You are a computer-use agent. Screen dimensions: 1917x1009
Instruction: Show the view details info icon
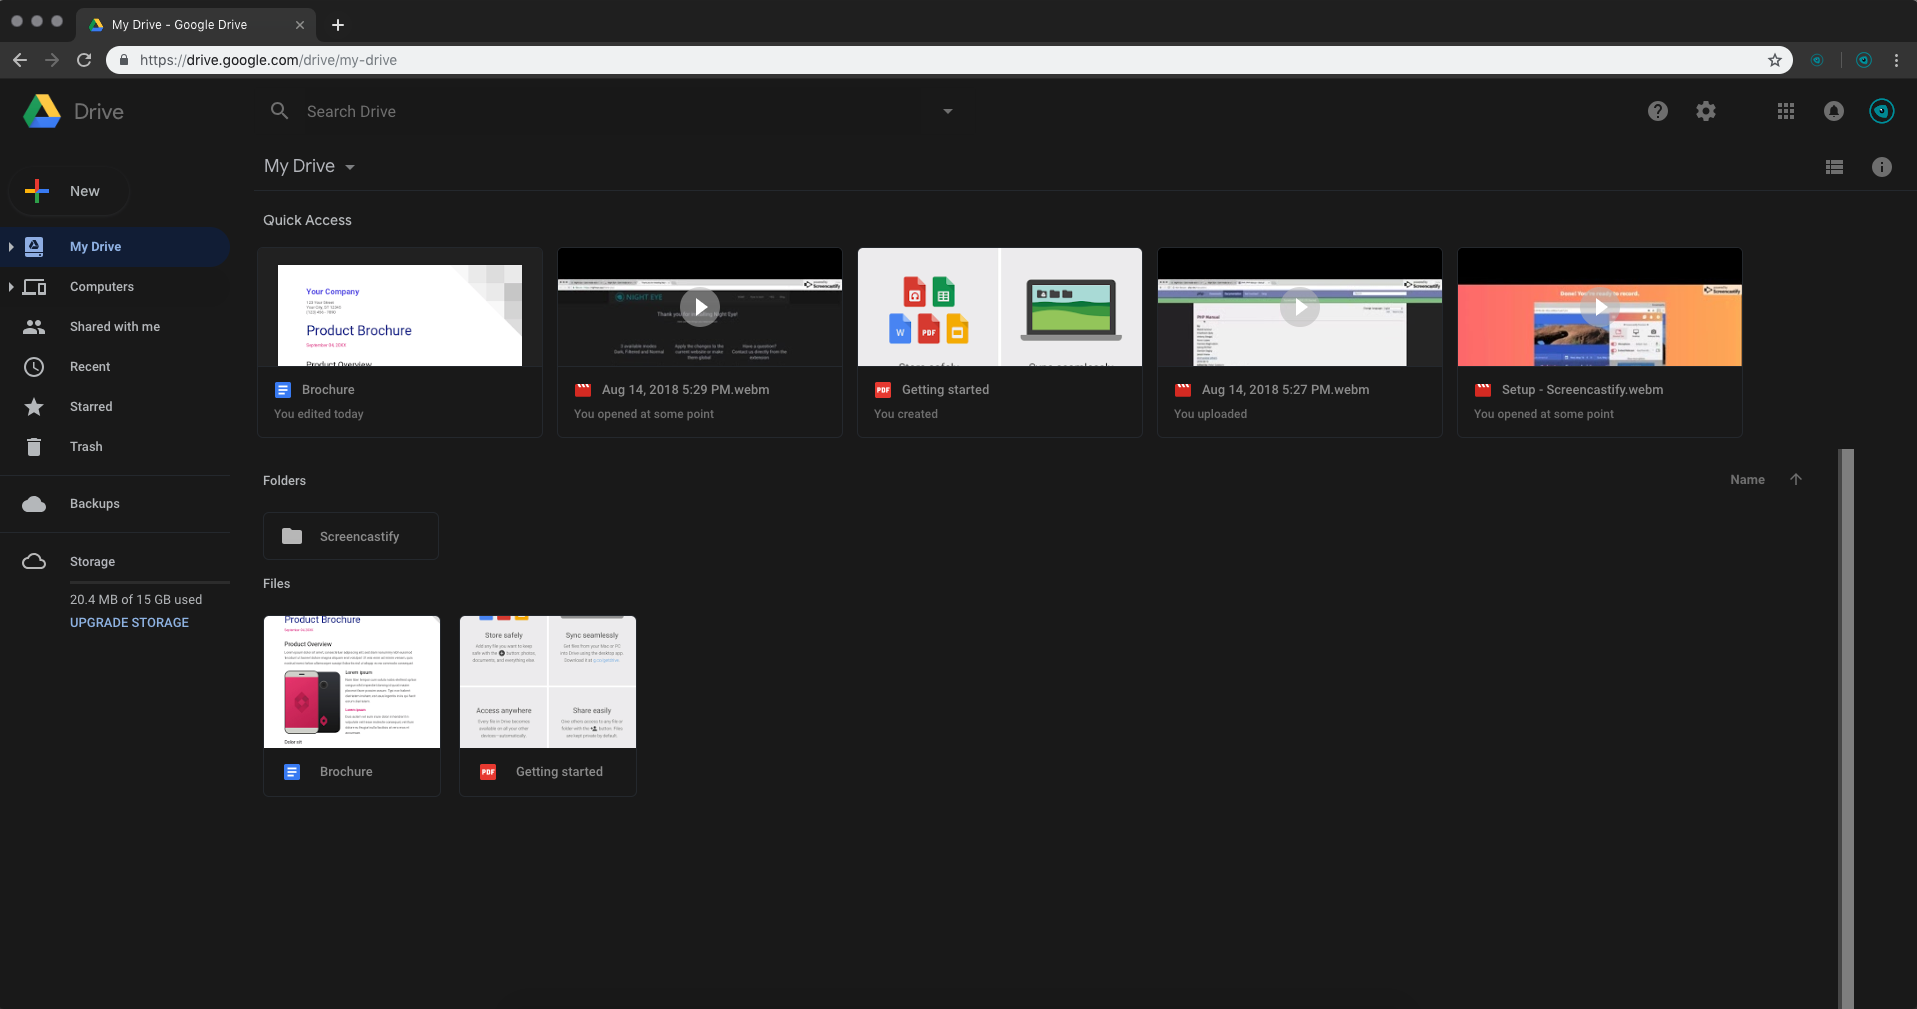coord(1882,167)
